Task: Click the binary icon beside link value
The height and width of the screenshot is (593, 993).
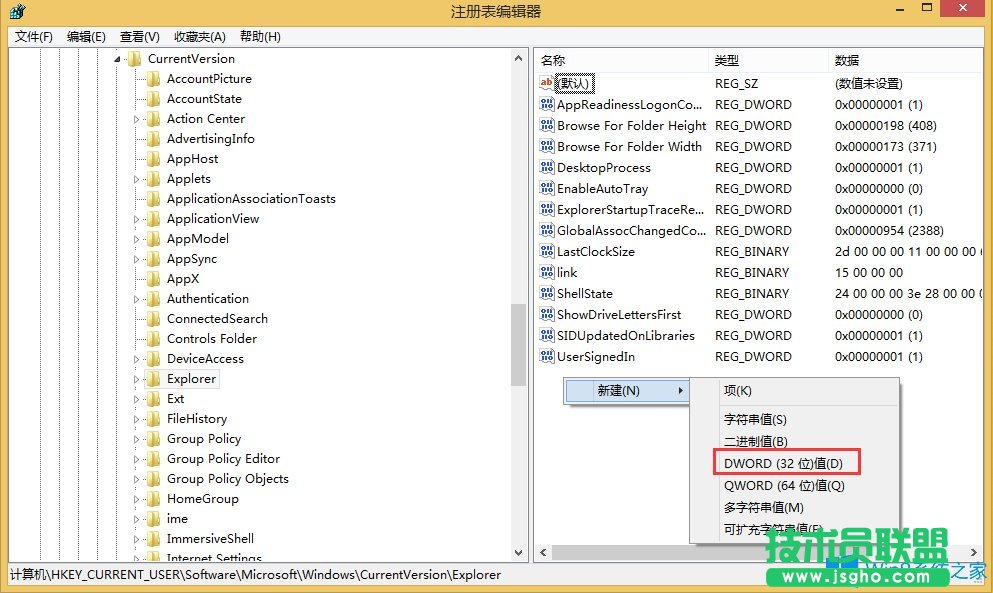Action: point(546,272)
